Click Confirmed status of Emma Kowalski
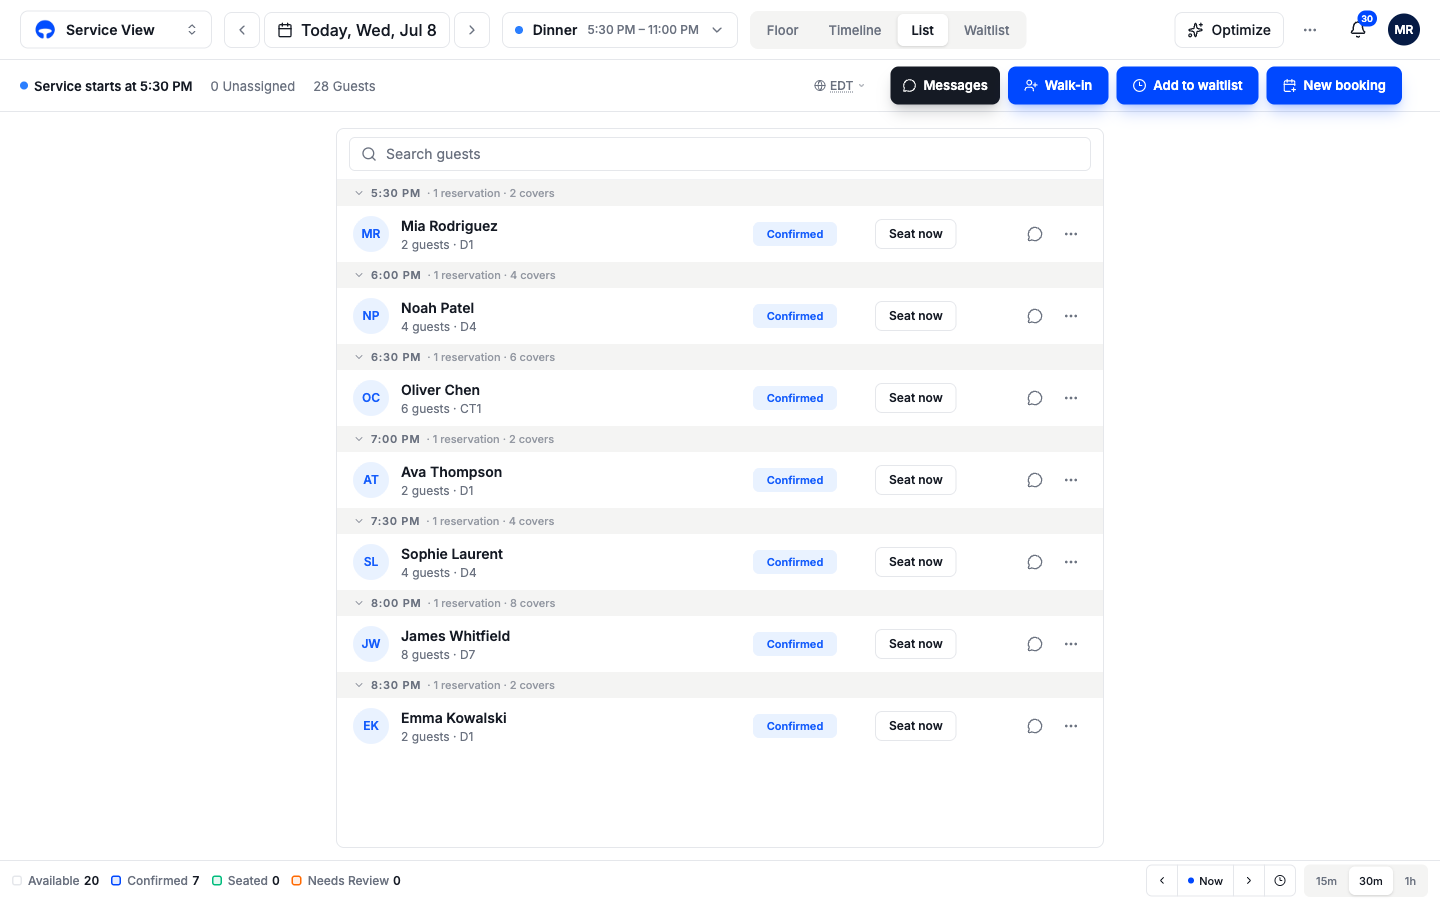The height and width of the screenshot is (900, 1440). [x=795, y=726]
